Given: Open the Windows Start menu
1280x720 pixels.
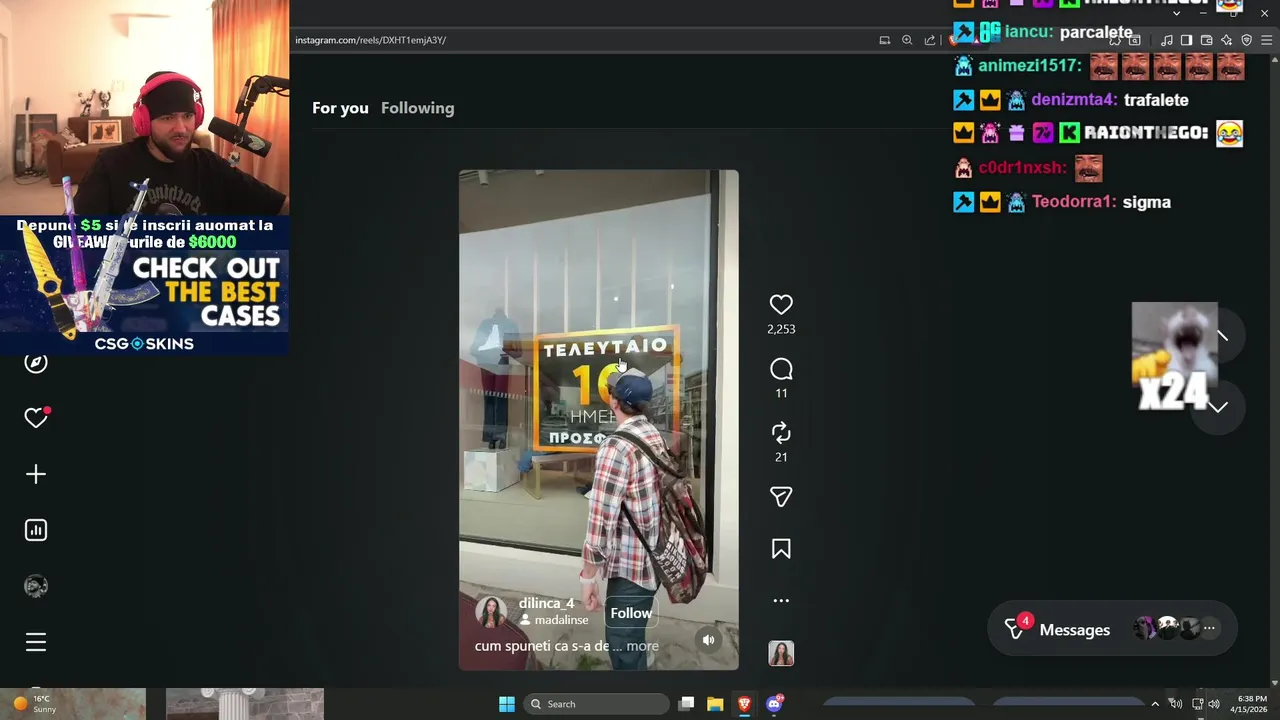Looking at the screenshot, I should click(x=507, y=704).
